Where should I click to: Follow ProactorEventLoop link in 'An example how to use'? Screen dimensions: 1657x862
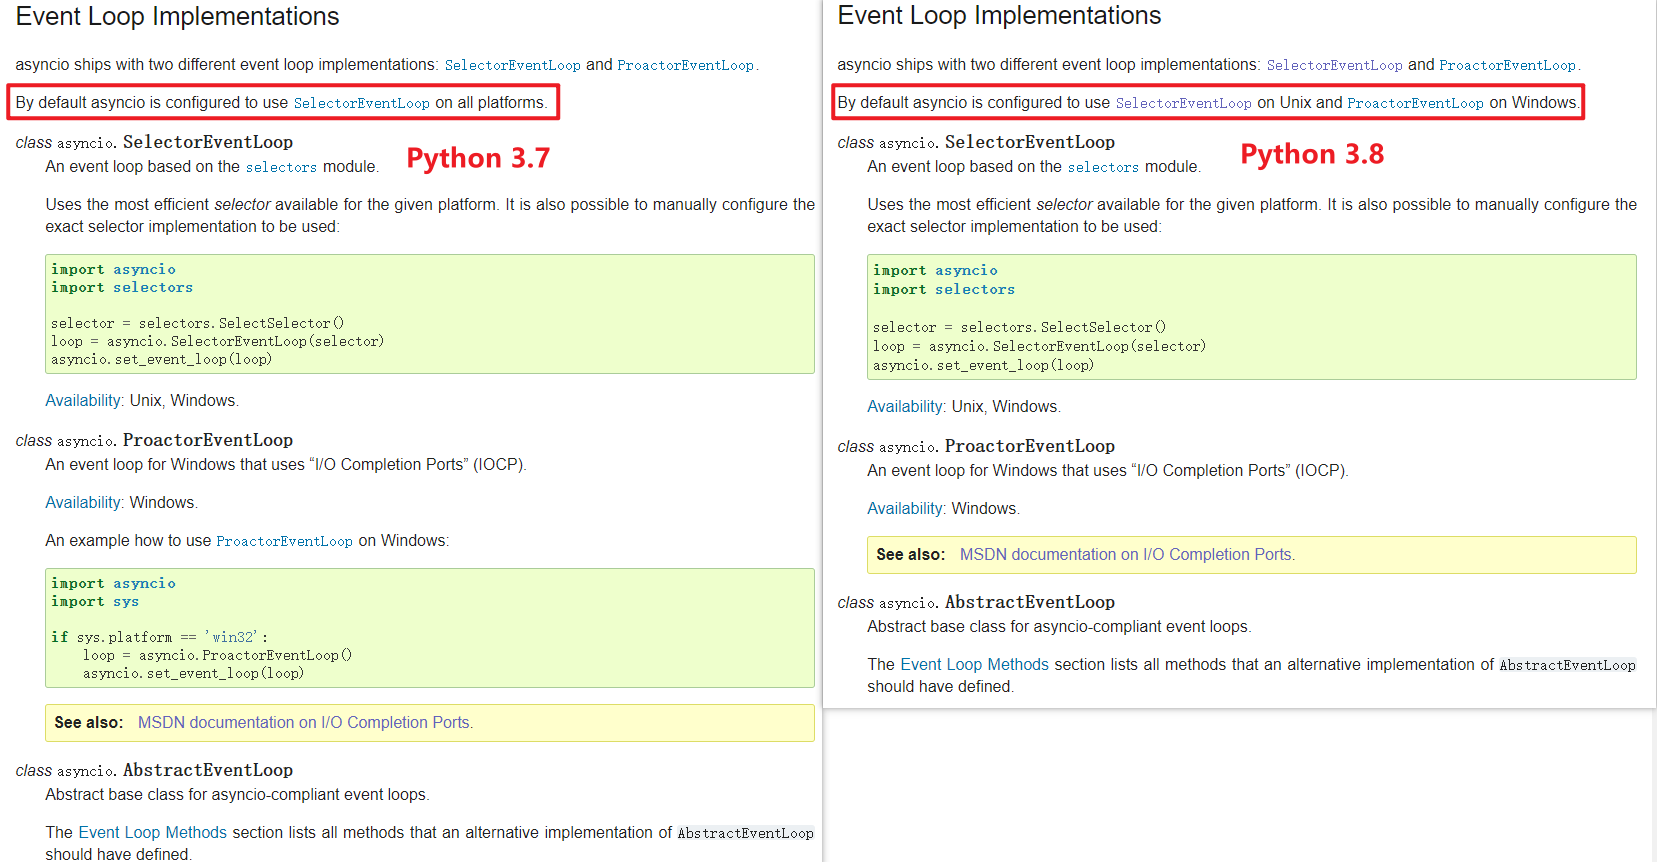(284, 541)
